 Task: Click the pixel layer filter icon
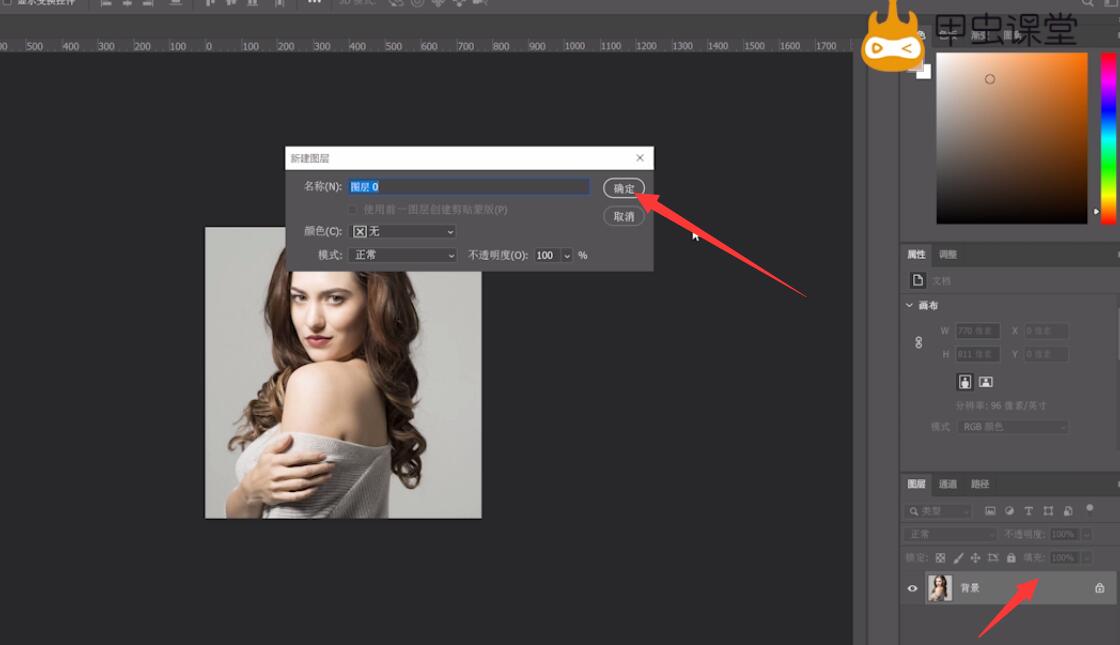click(990, 511)
